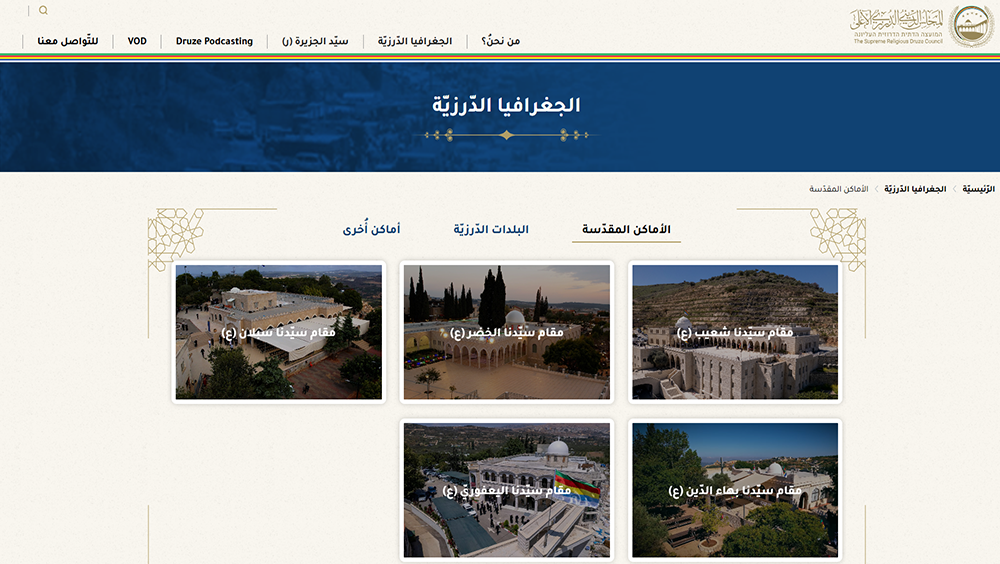Open the للتّواصل معنا contact link
Screen dimensions: 1000x564
pyautogui.click(x=60, y=41)
